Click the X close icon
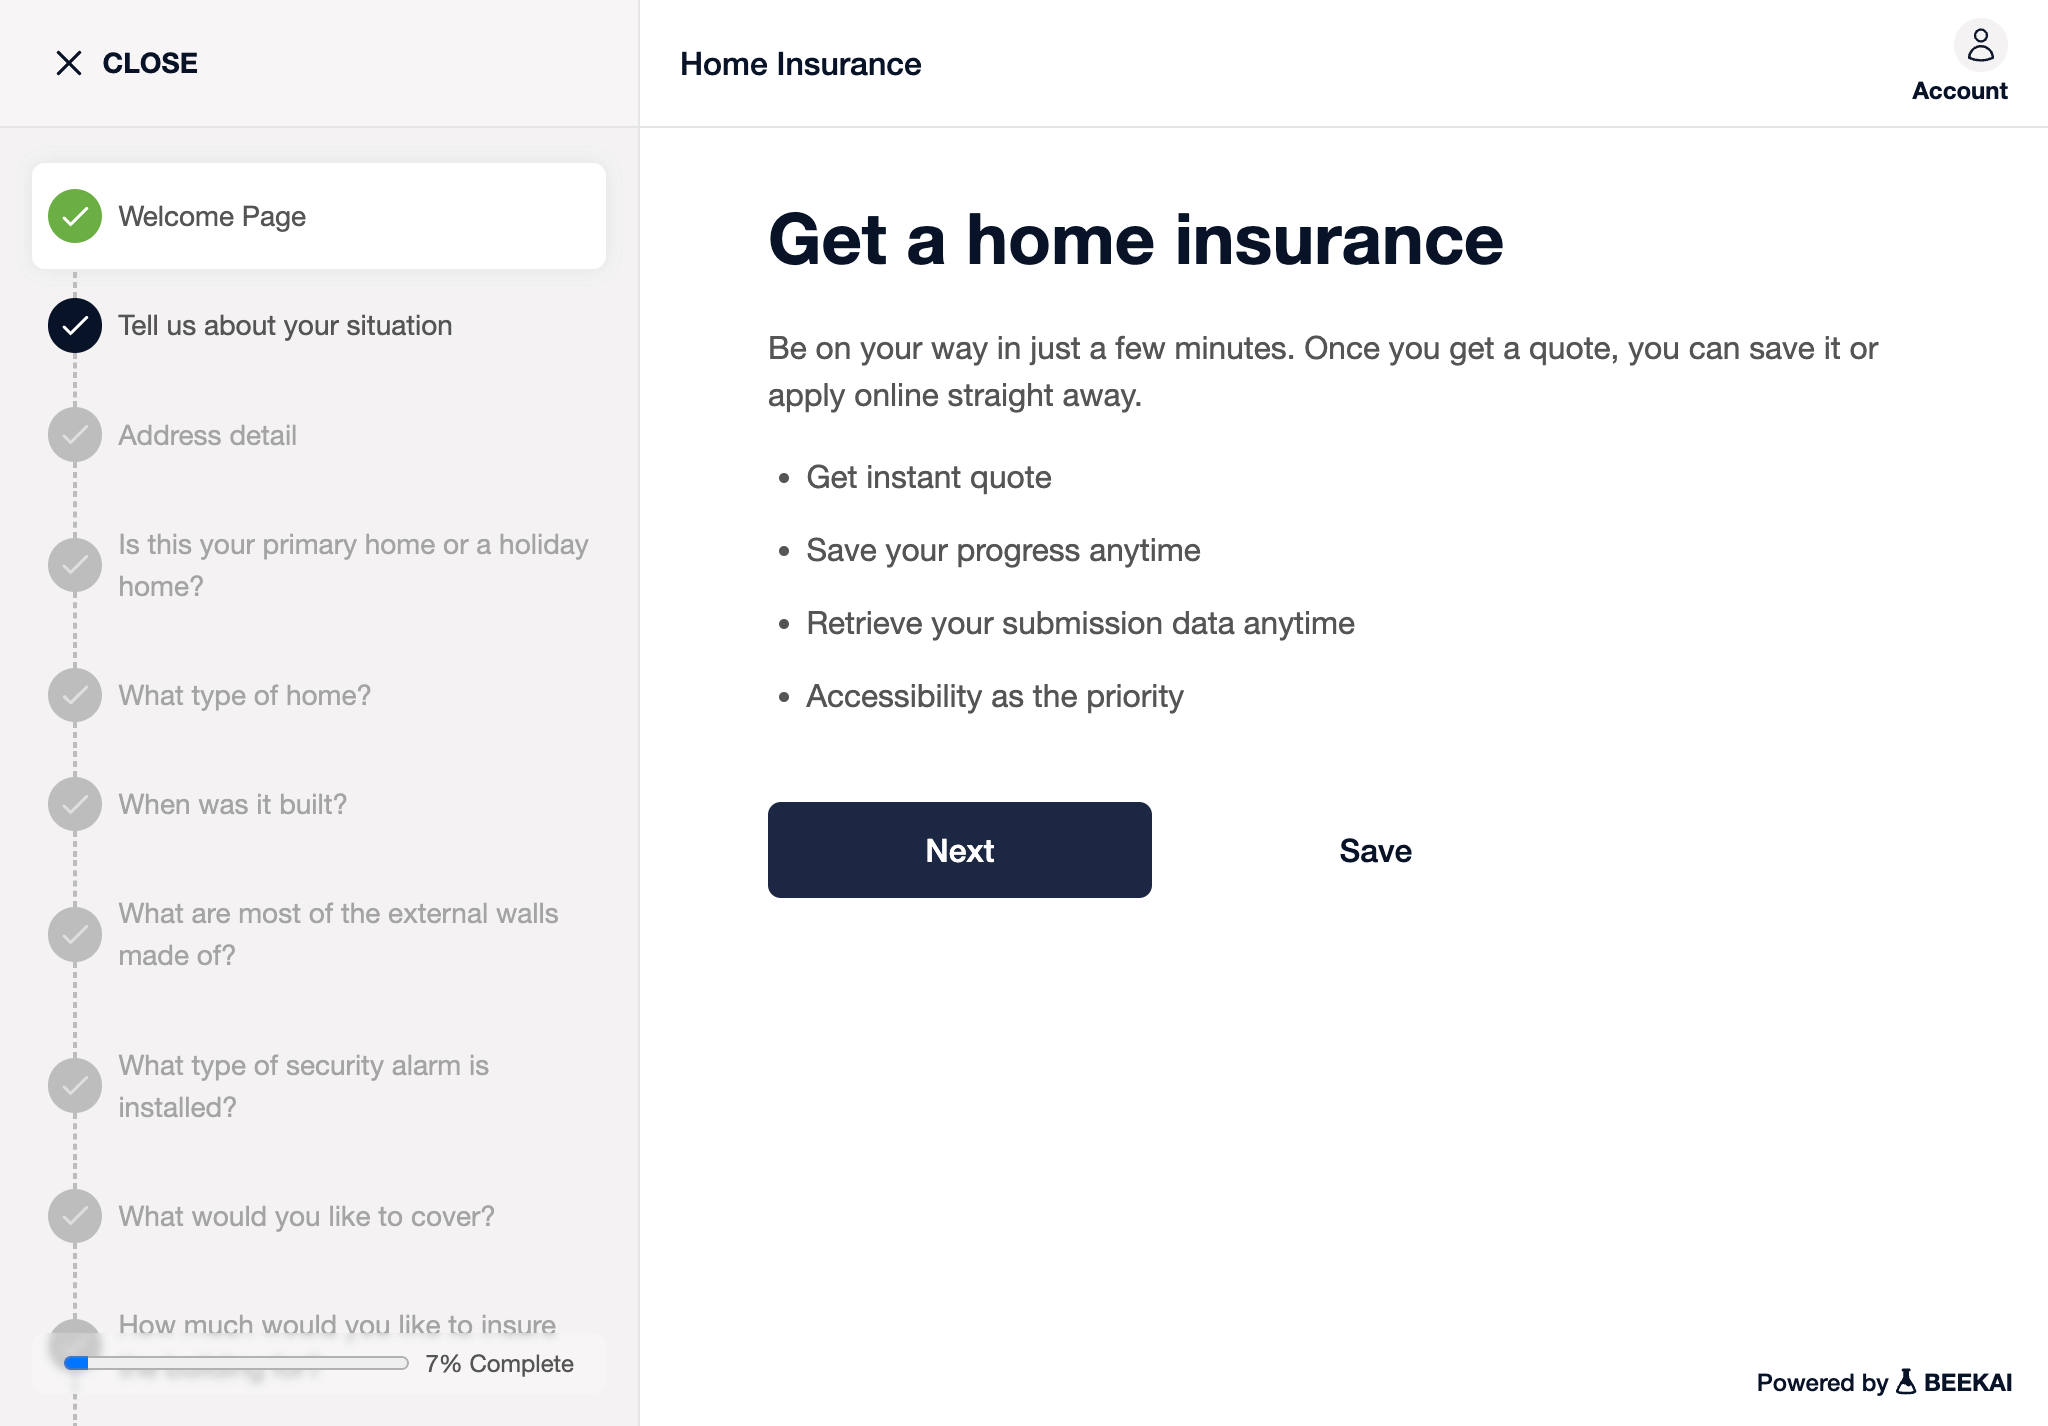This screenshot has height=1426, width=2048. [69, 64]
